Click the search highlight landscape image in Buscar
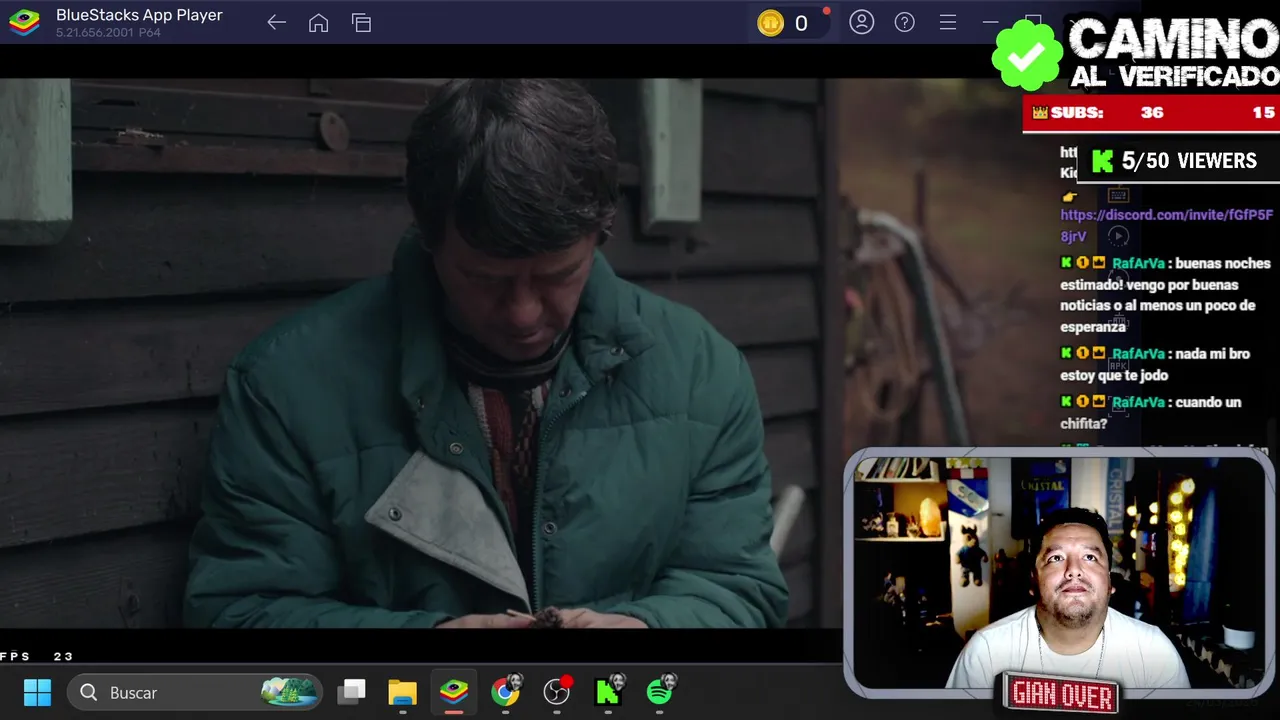 click(290, 691)
